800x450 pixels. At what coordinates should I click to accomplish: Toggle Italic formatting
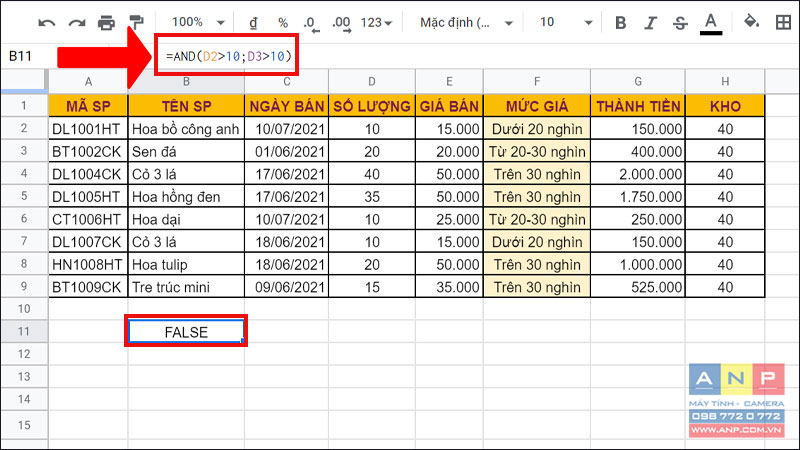pyautogui.click(x=650, y=22)
